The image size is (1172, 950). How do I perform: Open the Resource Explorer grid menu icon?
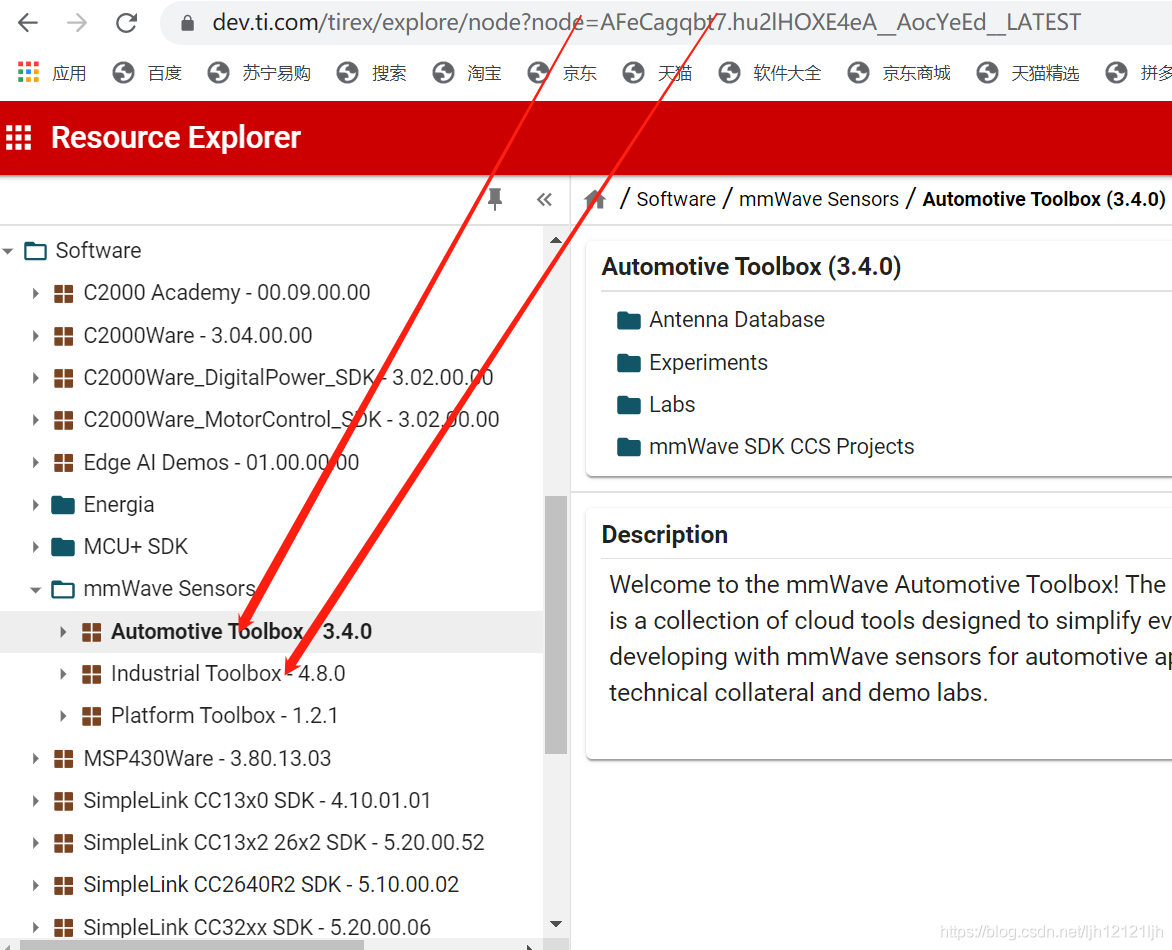pos(19,138)
